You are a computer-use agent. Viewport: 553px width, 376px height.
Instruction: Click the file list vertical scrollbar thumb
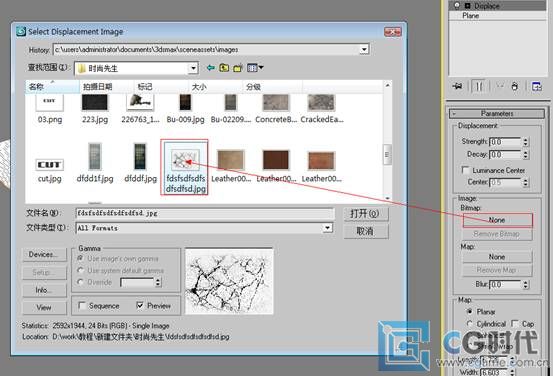coord(387,154)
